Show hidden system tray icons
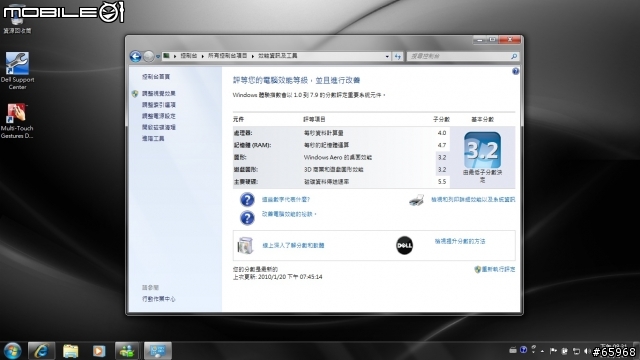The width and height of the screenshot is (640, 360). pos(542,351)
